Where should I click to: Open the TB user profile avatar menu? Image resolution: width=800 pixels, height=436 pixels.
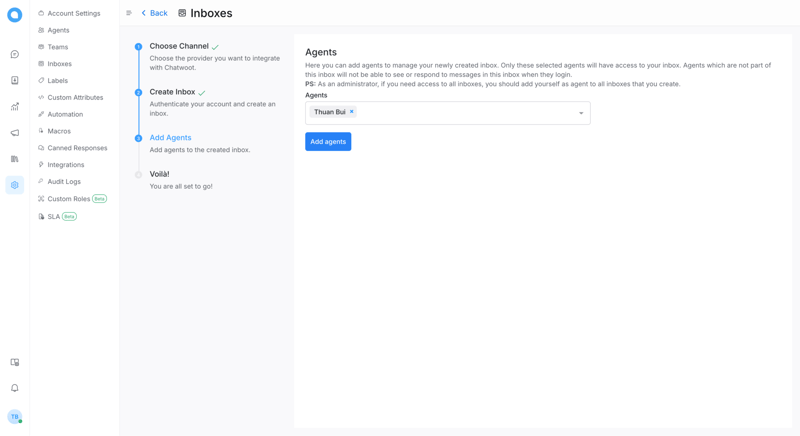pos(15,416)
